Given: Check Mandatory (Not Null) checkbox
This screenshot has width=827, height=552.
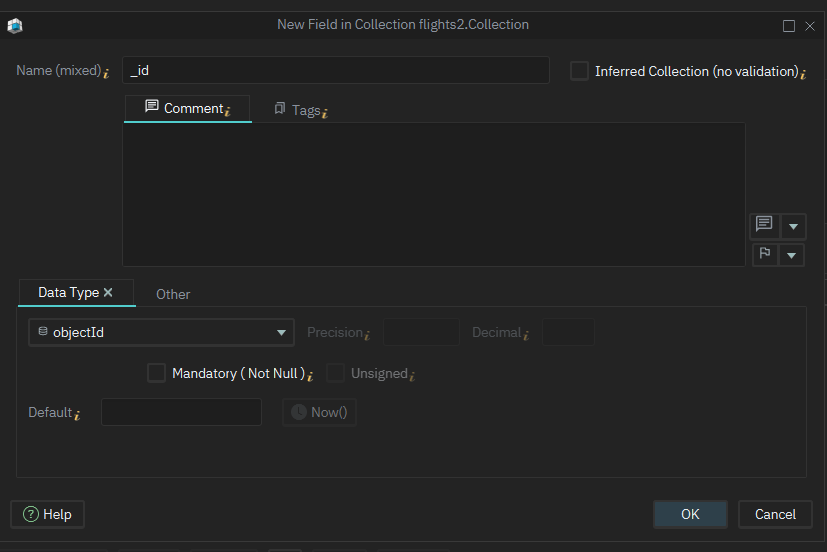Looking at the screenshot, I should [156, 373].
